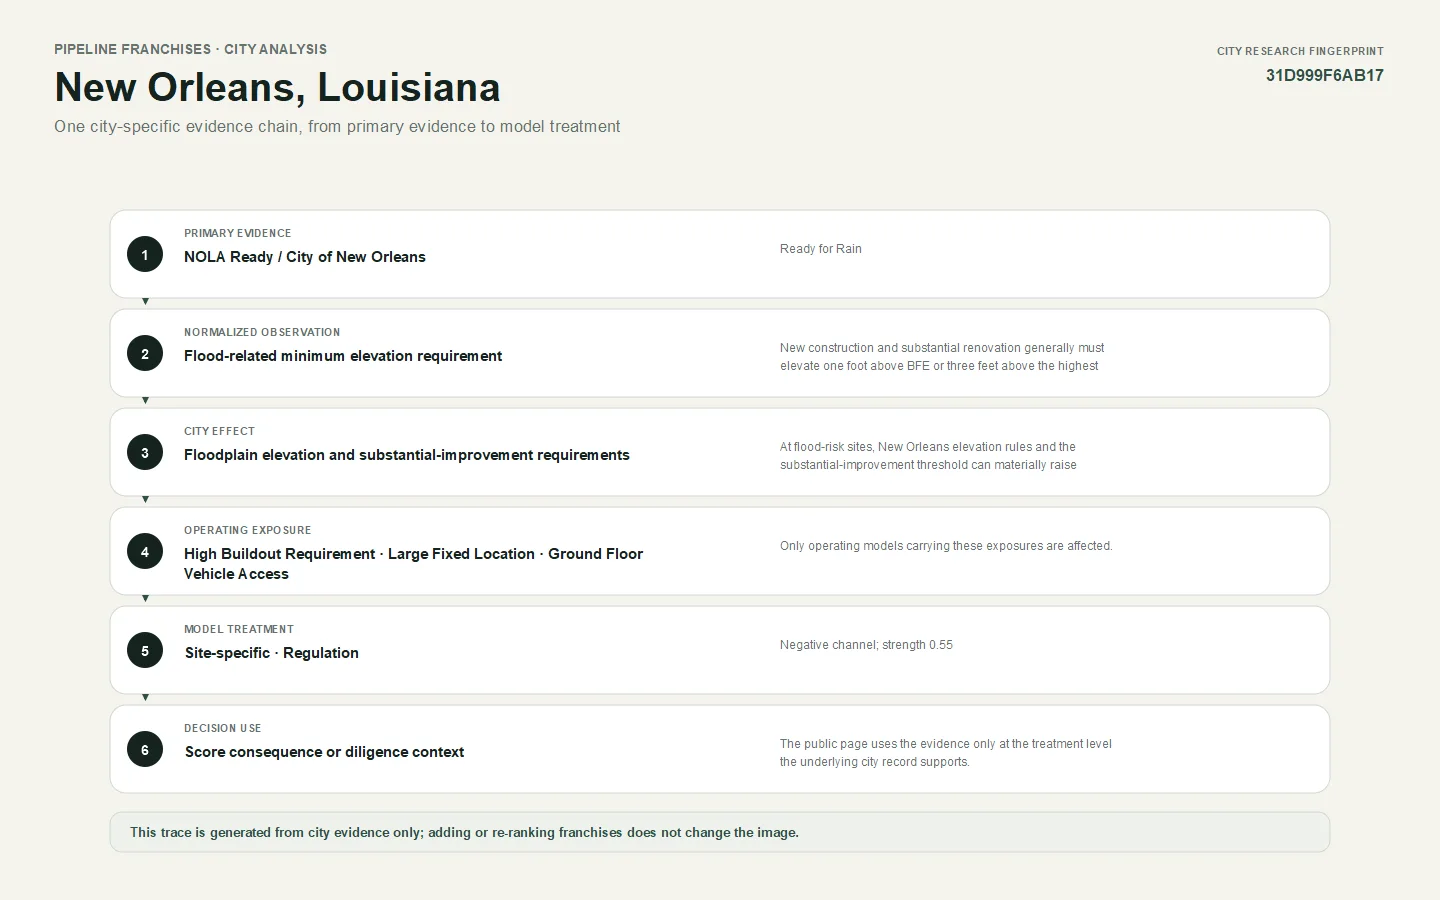Click the step 4 number badge
The image size is (1440, 900).
(x=145, y=551)
